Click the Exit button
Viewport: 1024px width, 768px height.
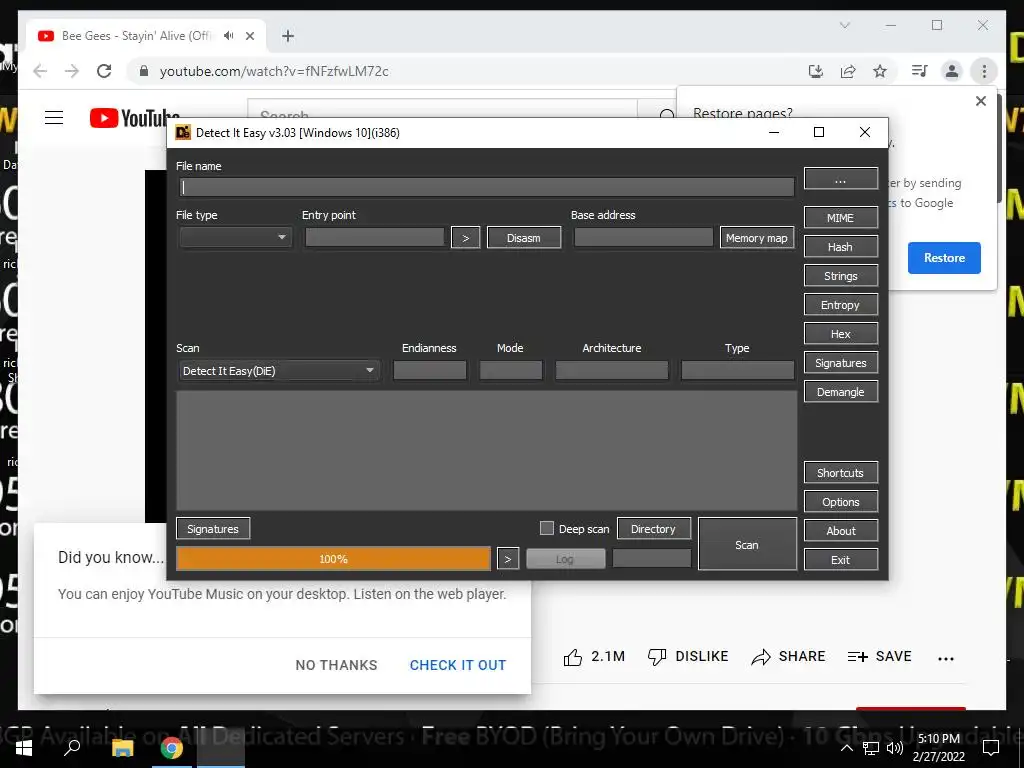coord(840,560)
